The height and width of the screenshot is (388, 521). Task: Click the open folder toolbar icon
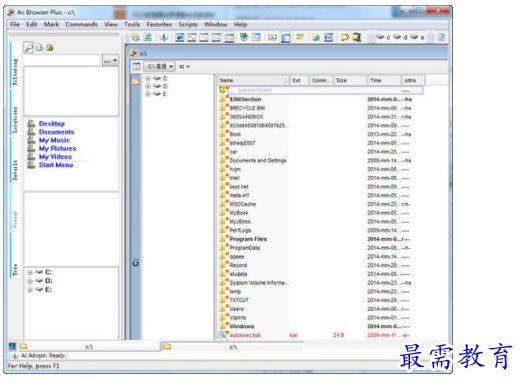[344, 37]
